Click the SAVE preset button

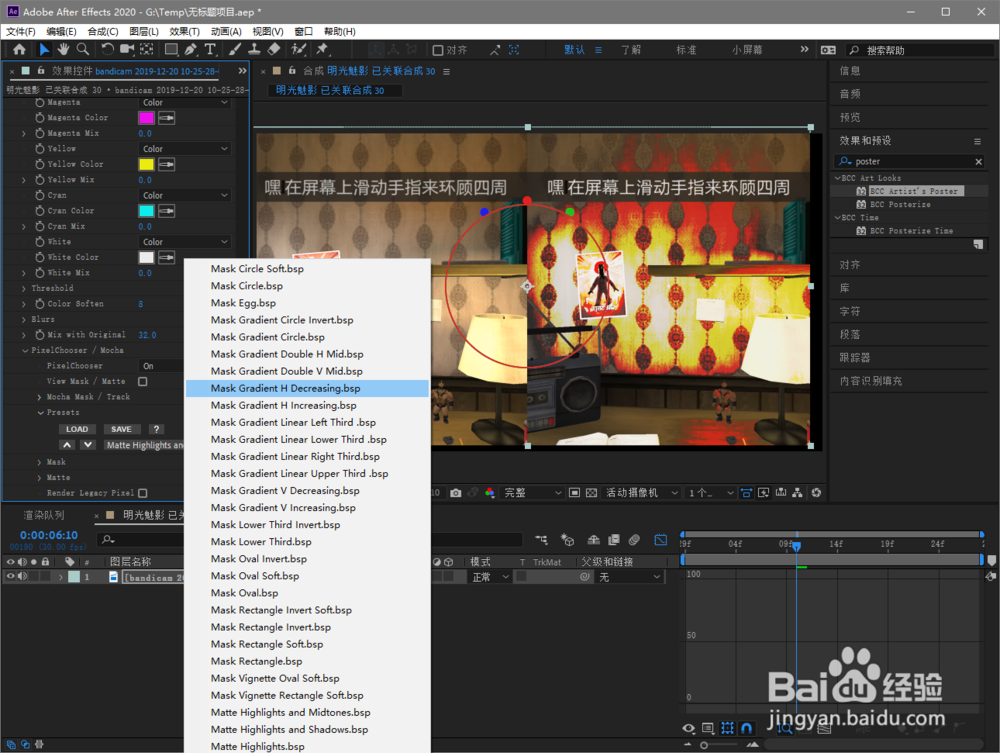pos(121,430)
